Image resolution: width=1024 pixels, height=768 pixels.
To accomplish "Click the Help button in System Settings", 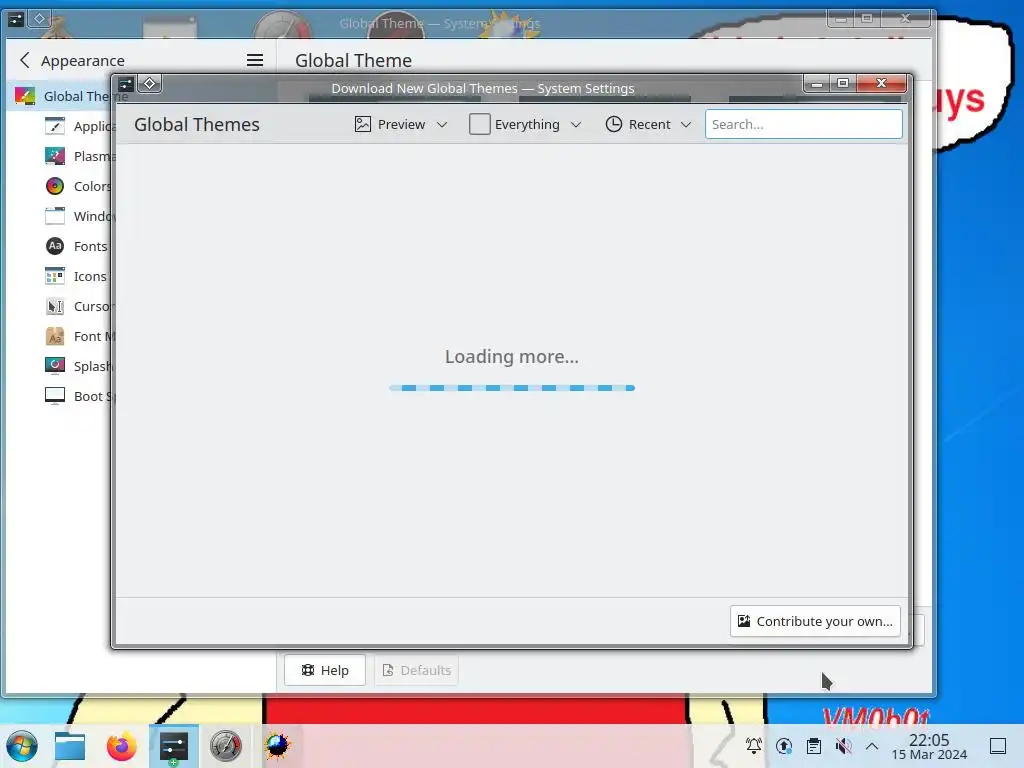I will tap(325, 670).
